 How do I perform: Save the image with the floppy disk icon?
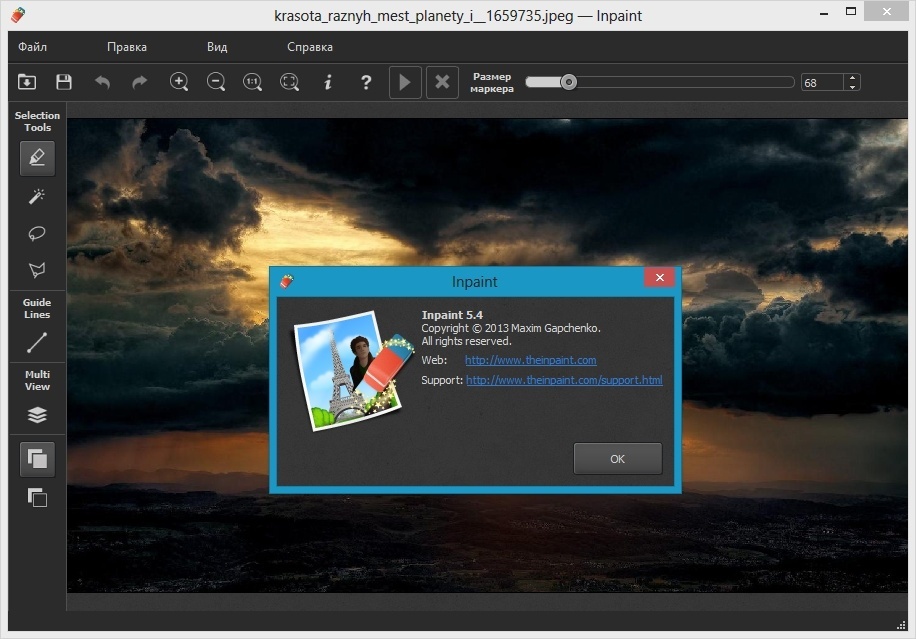pyautogui.click(x=64, y=82)
